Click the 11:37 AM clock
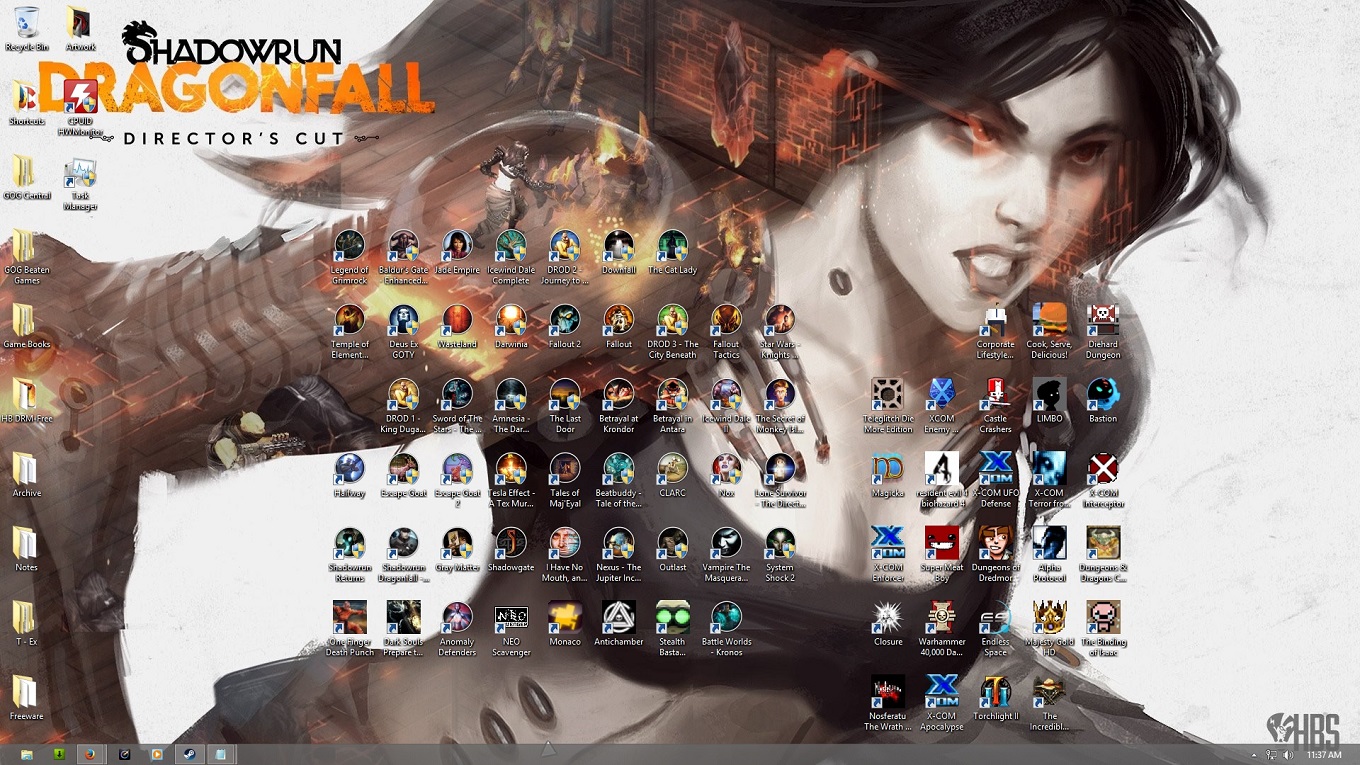 tap(1324, 755)
